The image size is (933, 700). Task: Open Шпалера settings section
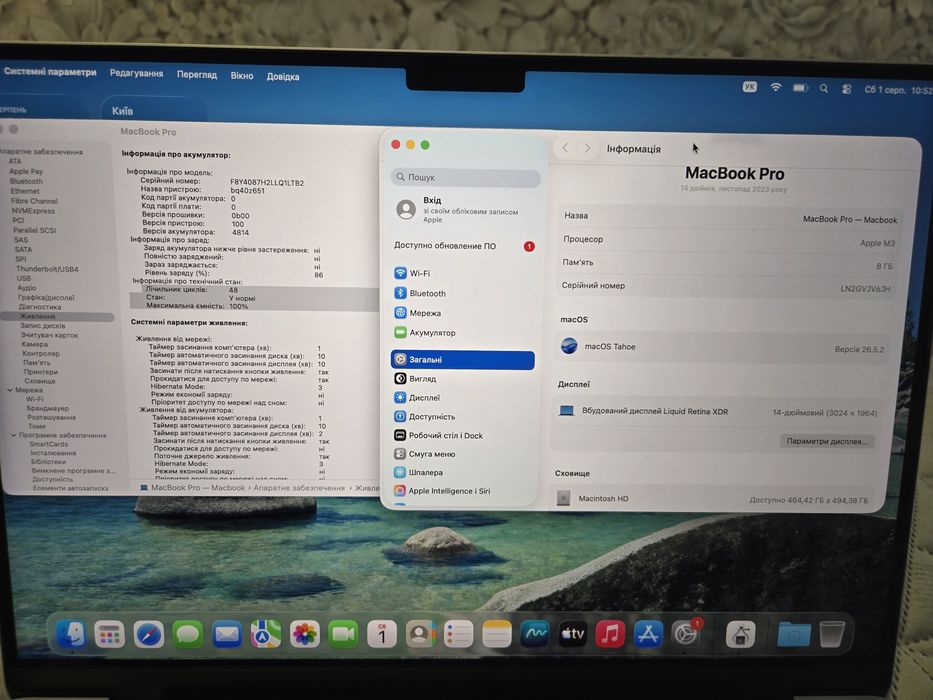point(463,473)
